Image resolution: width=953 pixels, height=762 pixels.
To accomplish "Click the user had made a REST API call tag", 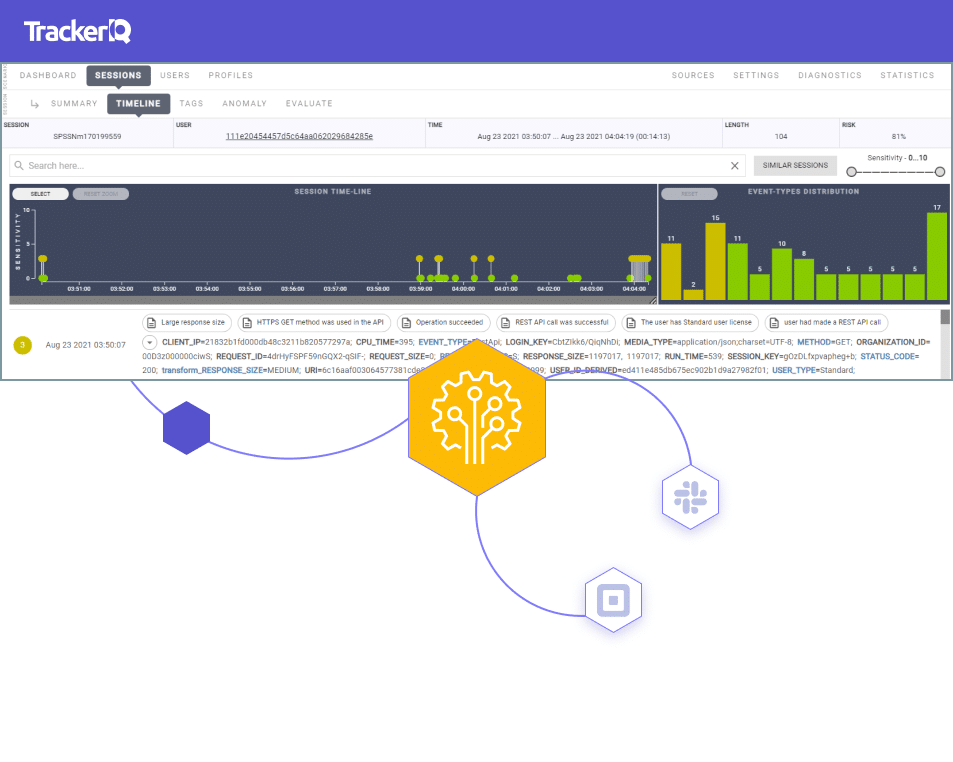I will [827, 323].
